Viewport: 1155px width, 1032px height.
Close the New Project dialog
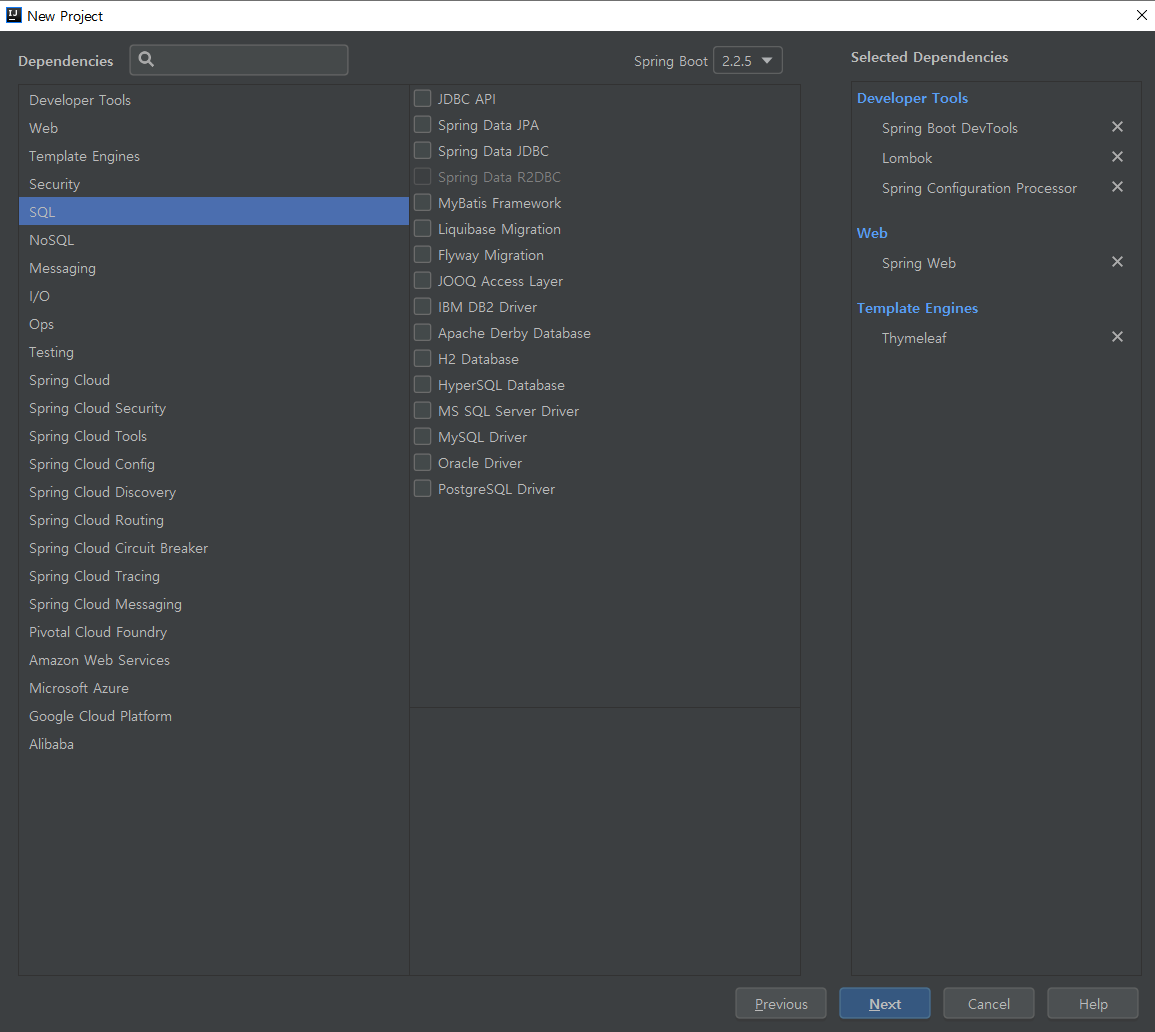click(1141, 15)
